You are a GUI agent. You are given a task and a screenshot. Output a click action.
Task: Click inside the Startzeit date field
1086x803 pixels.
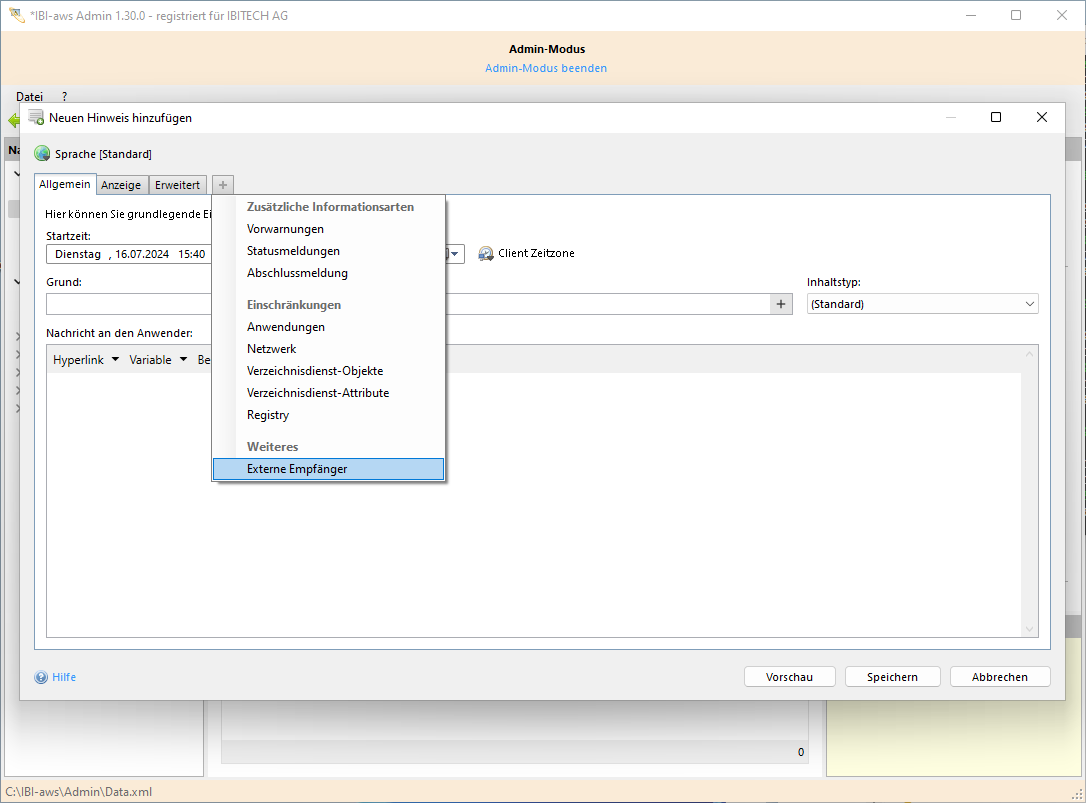click(128, 254)
